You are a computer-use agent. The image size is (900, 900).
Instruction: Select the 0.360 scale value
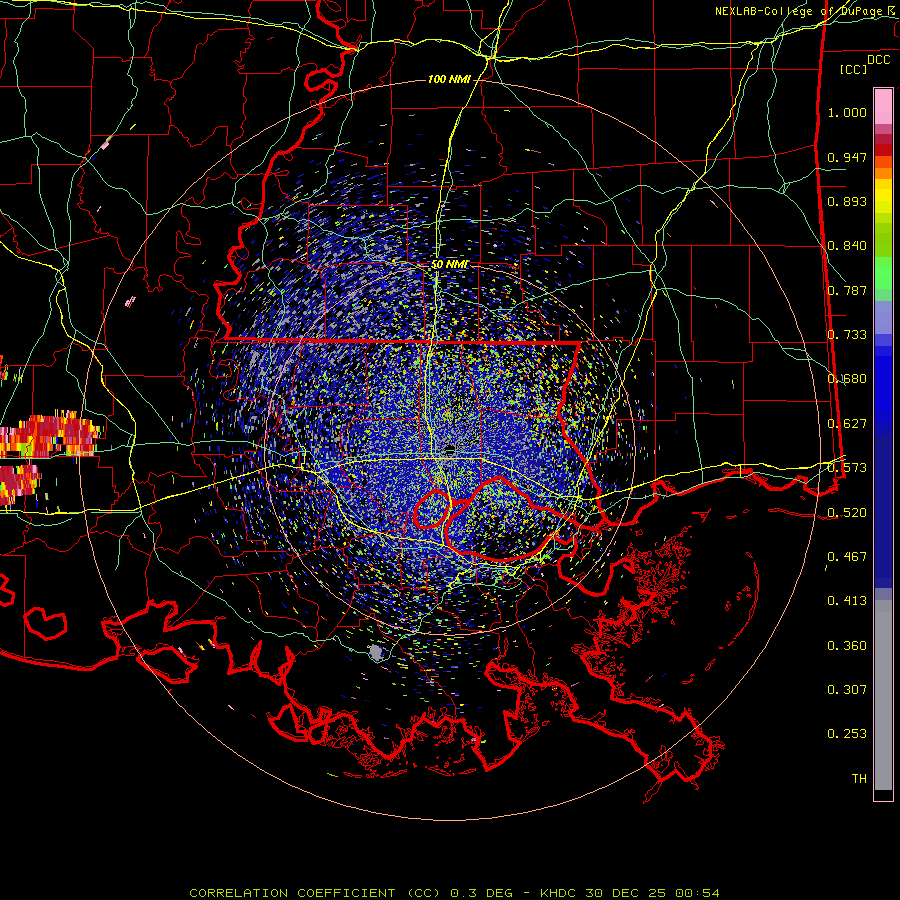(847, 646)
